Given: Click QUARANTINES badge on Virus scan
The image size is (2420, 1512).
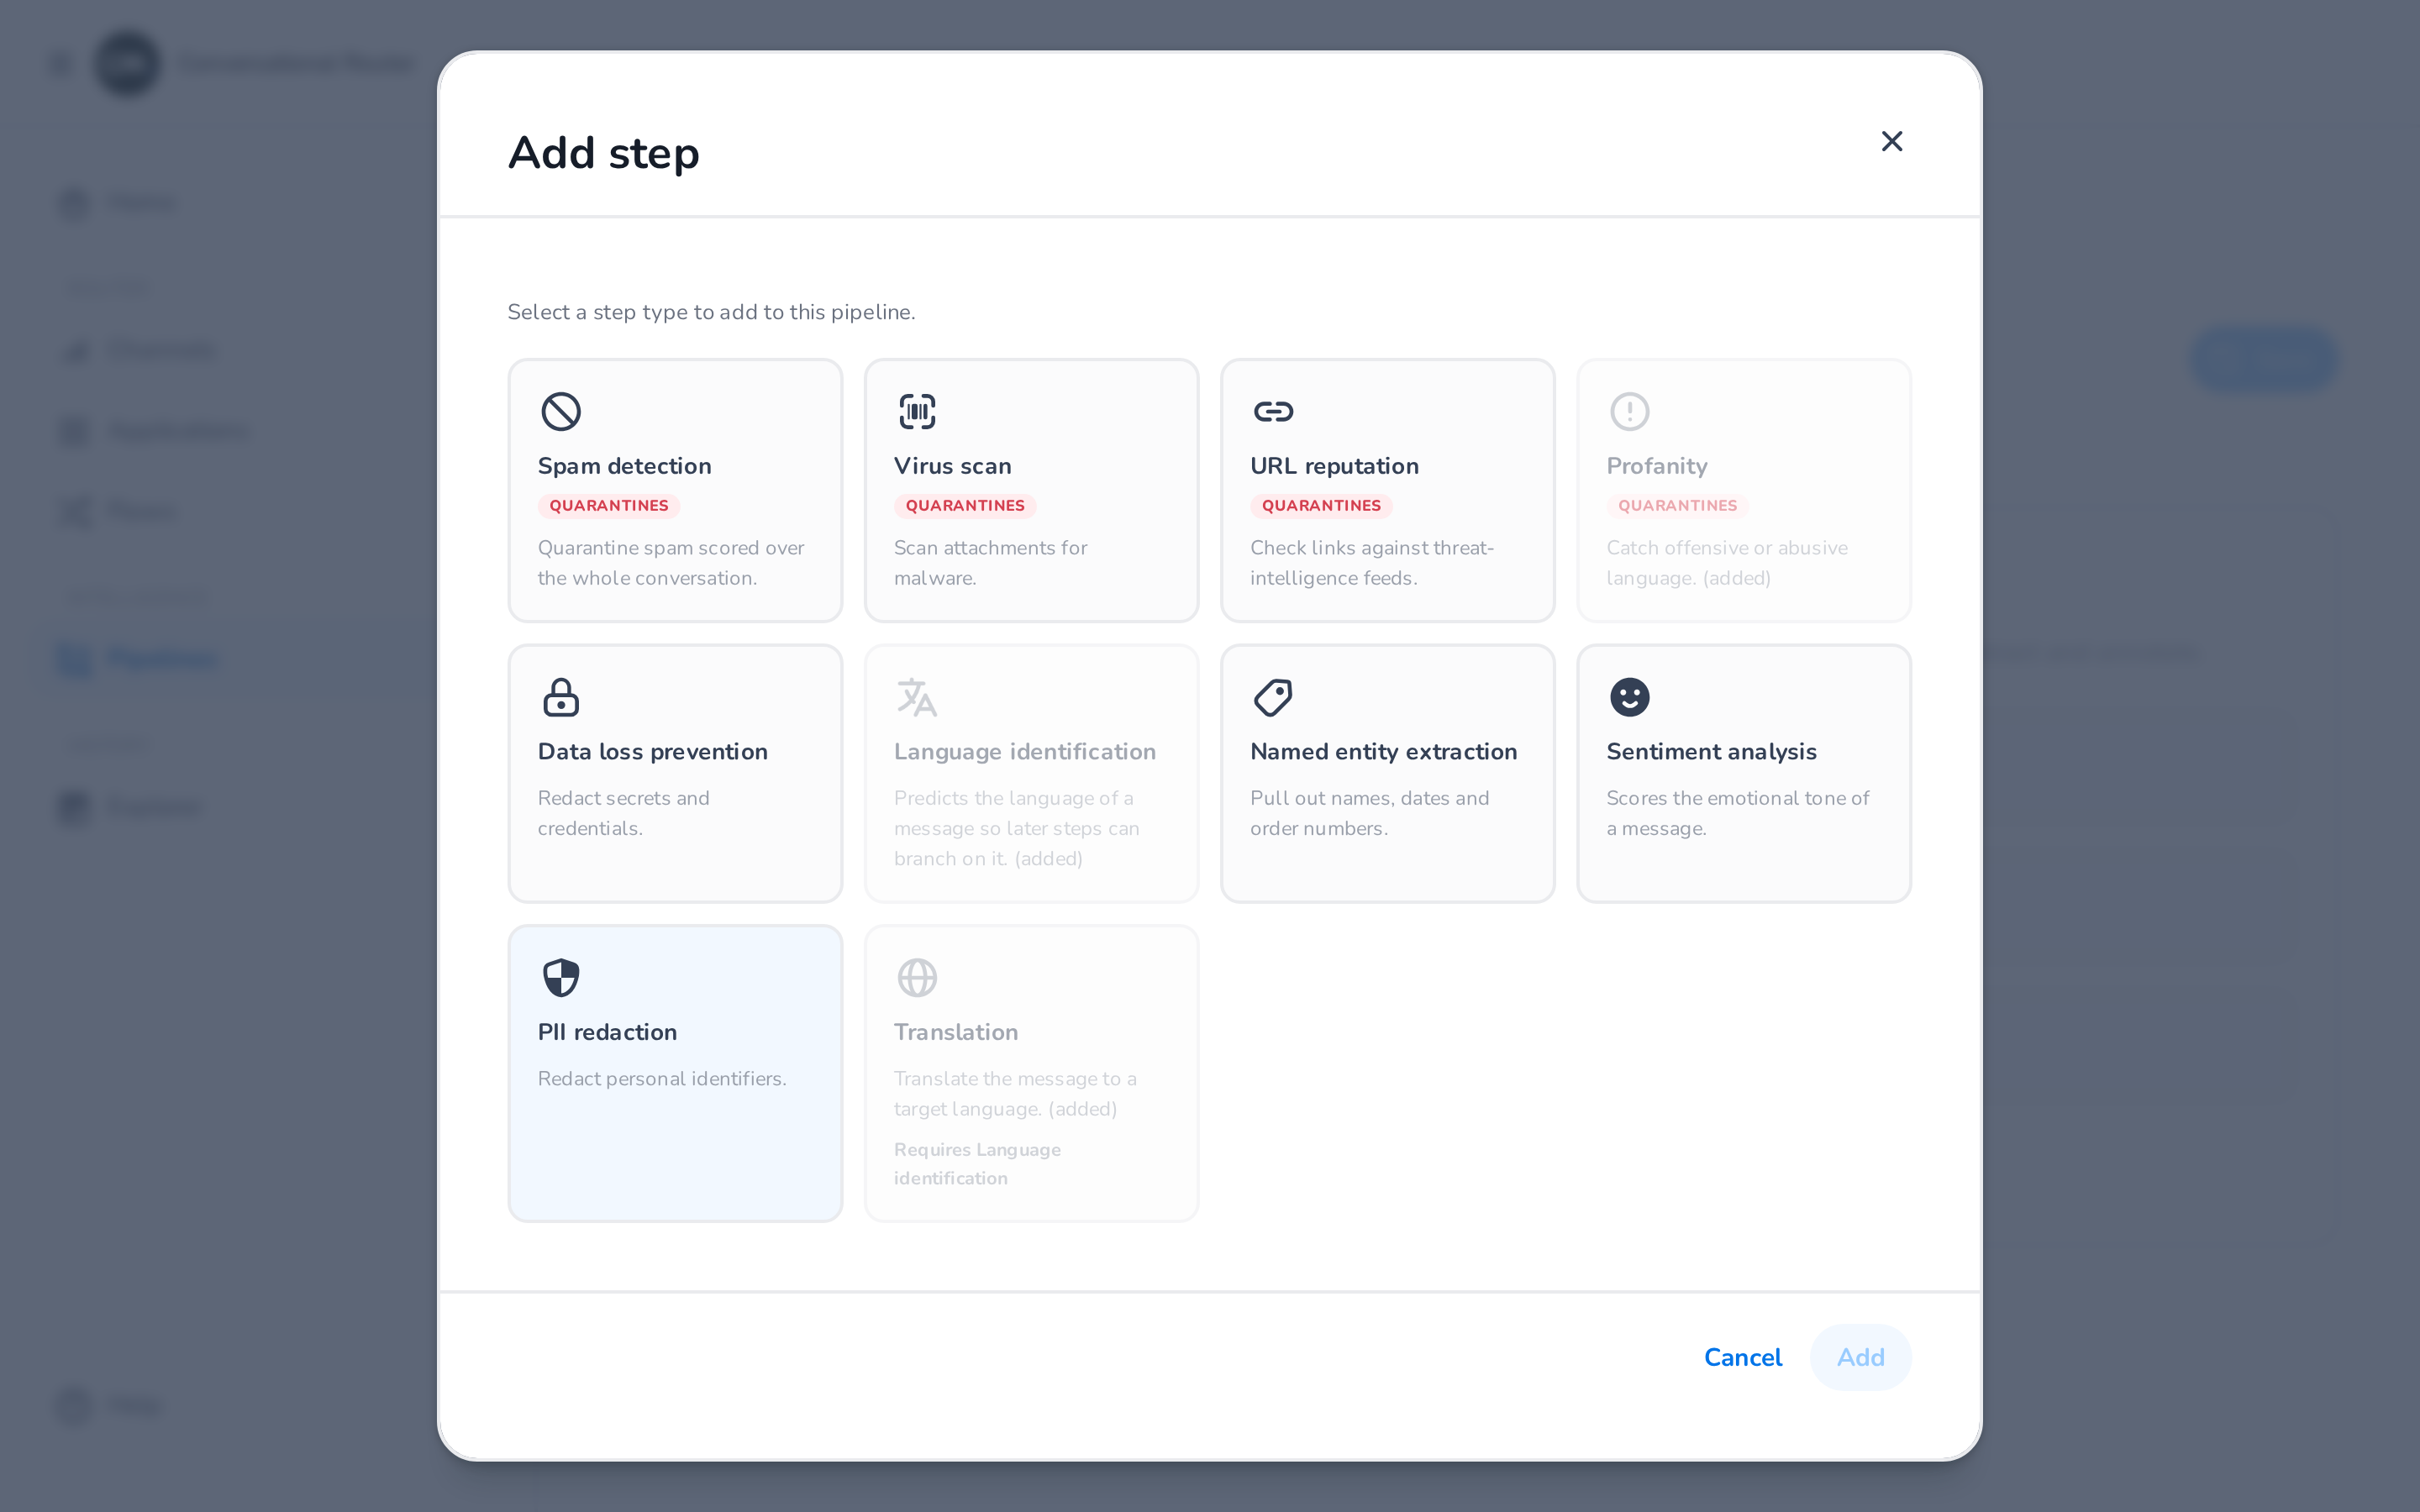Looking at the screenshot, I should (x=964, y=506).
